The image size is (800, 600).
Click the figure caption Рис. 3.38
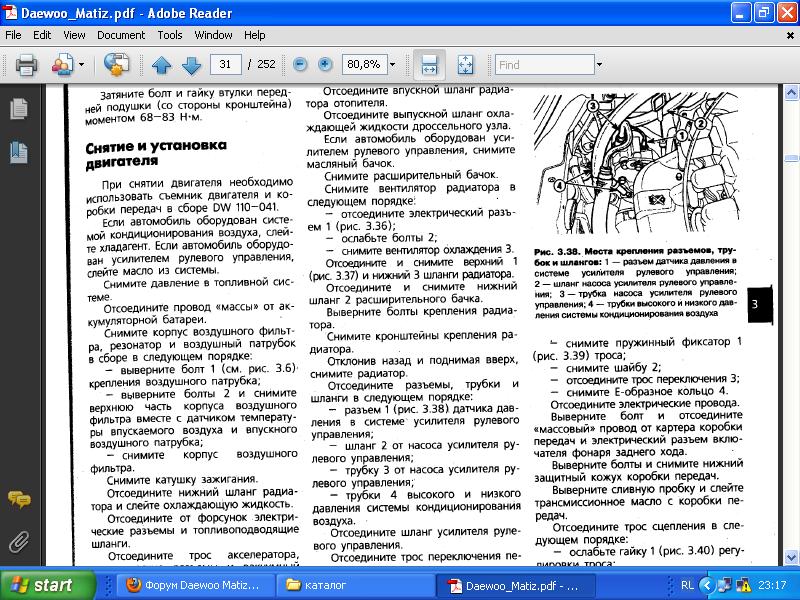(636, 283)
